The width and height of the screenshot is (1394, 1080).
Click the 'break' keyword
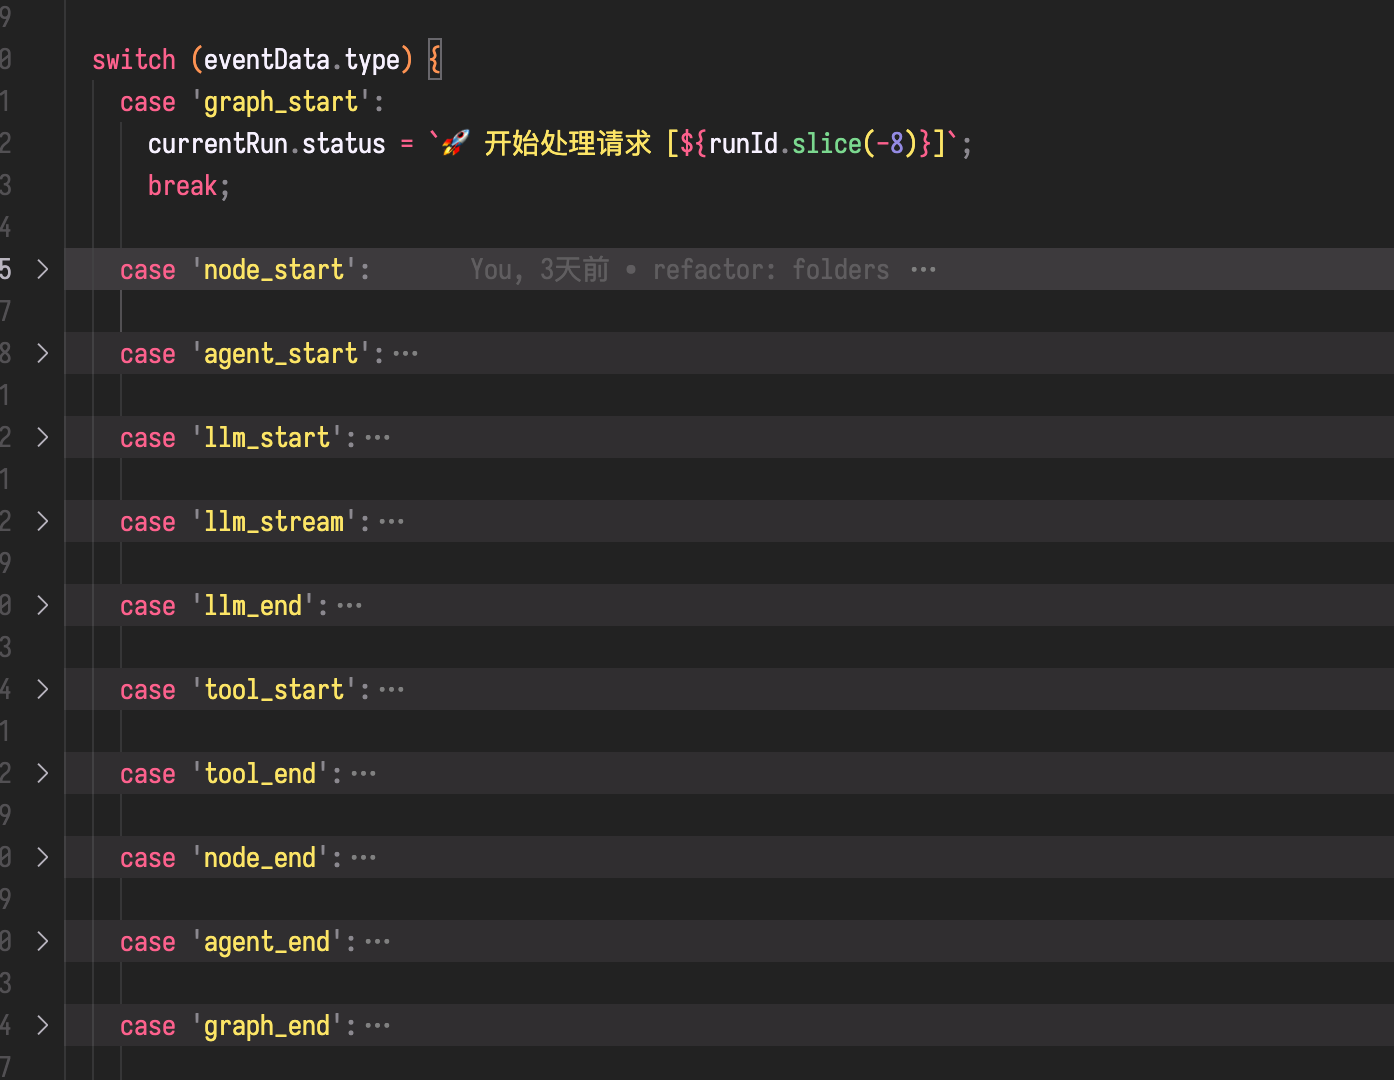(183, 186)
